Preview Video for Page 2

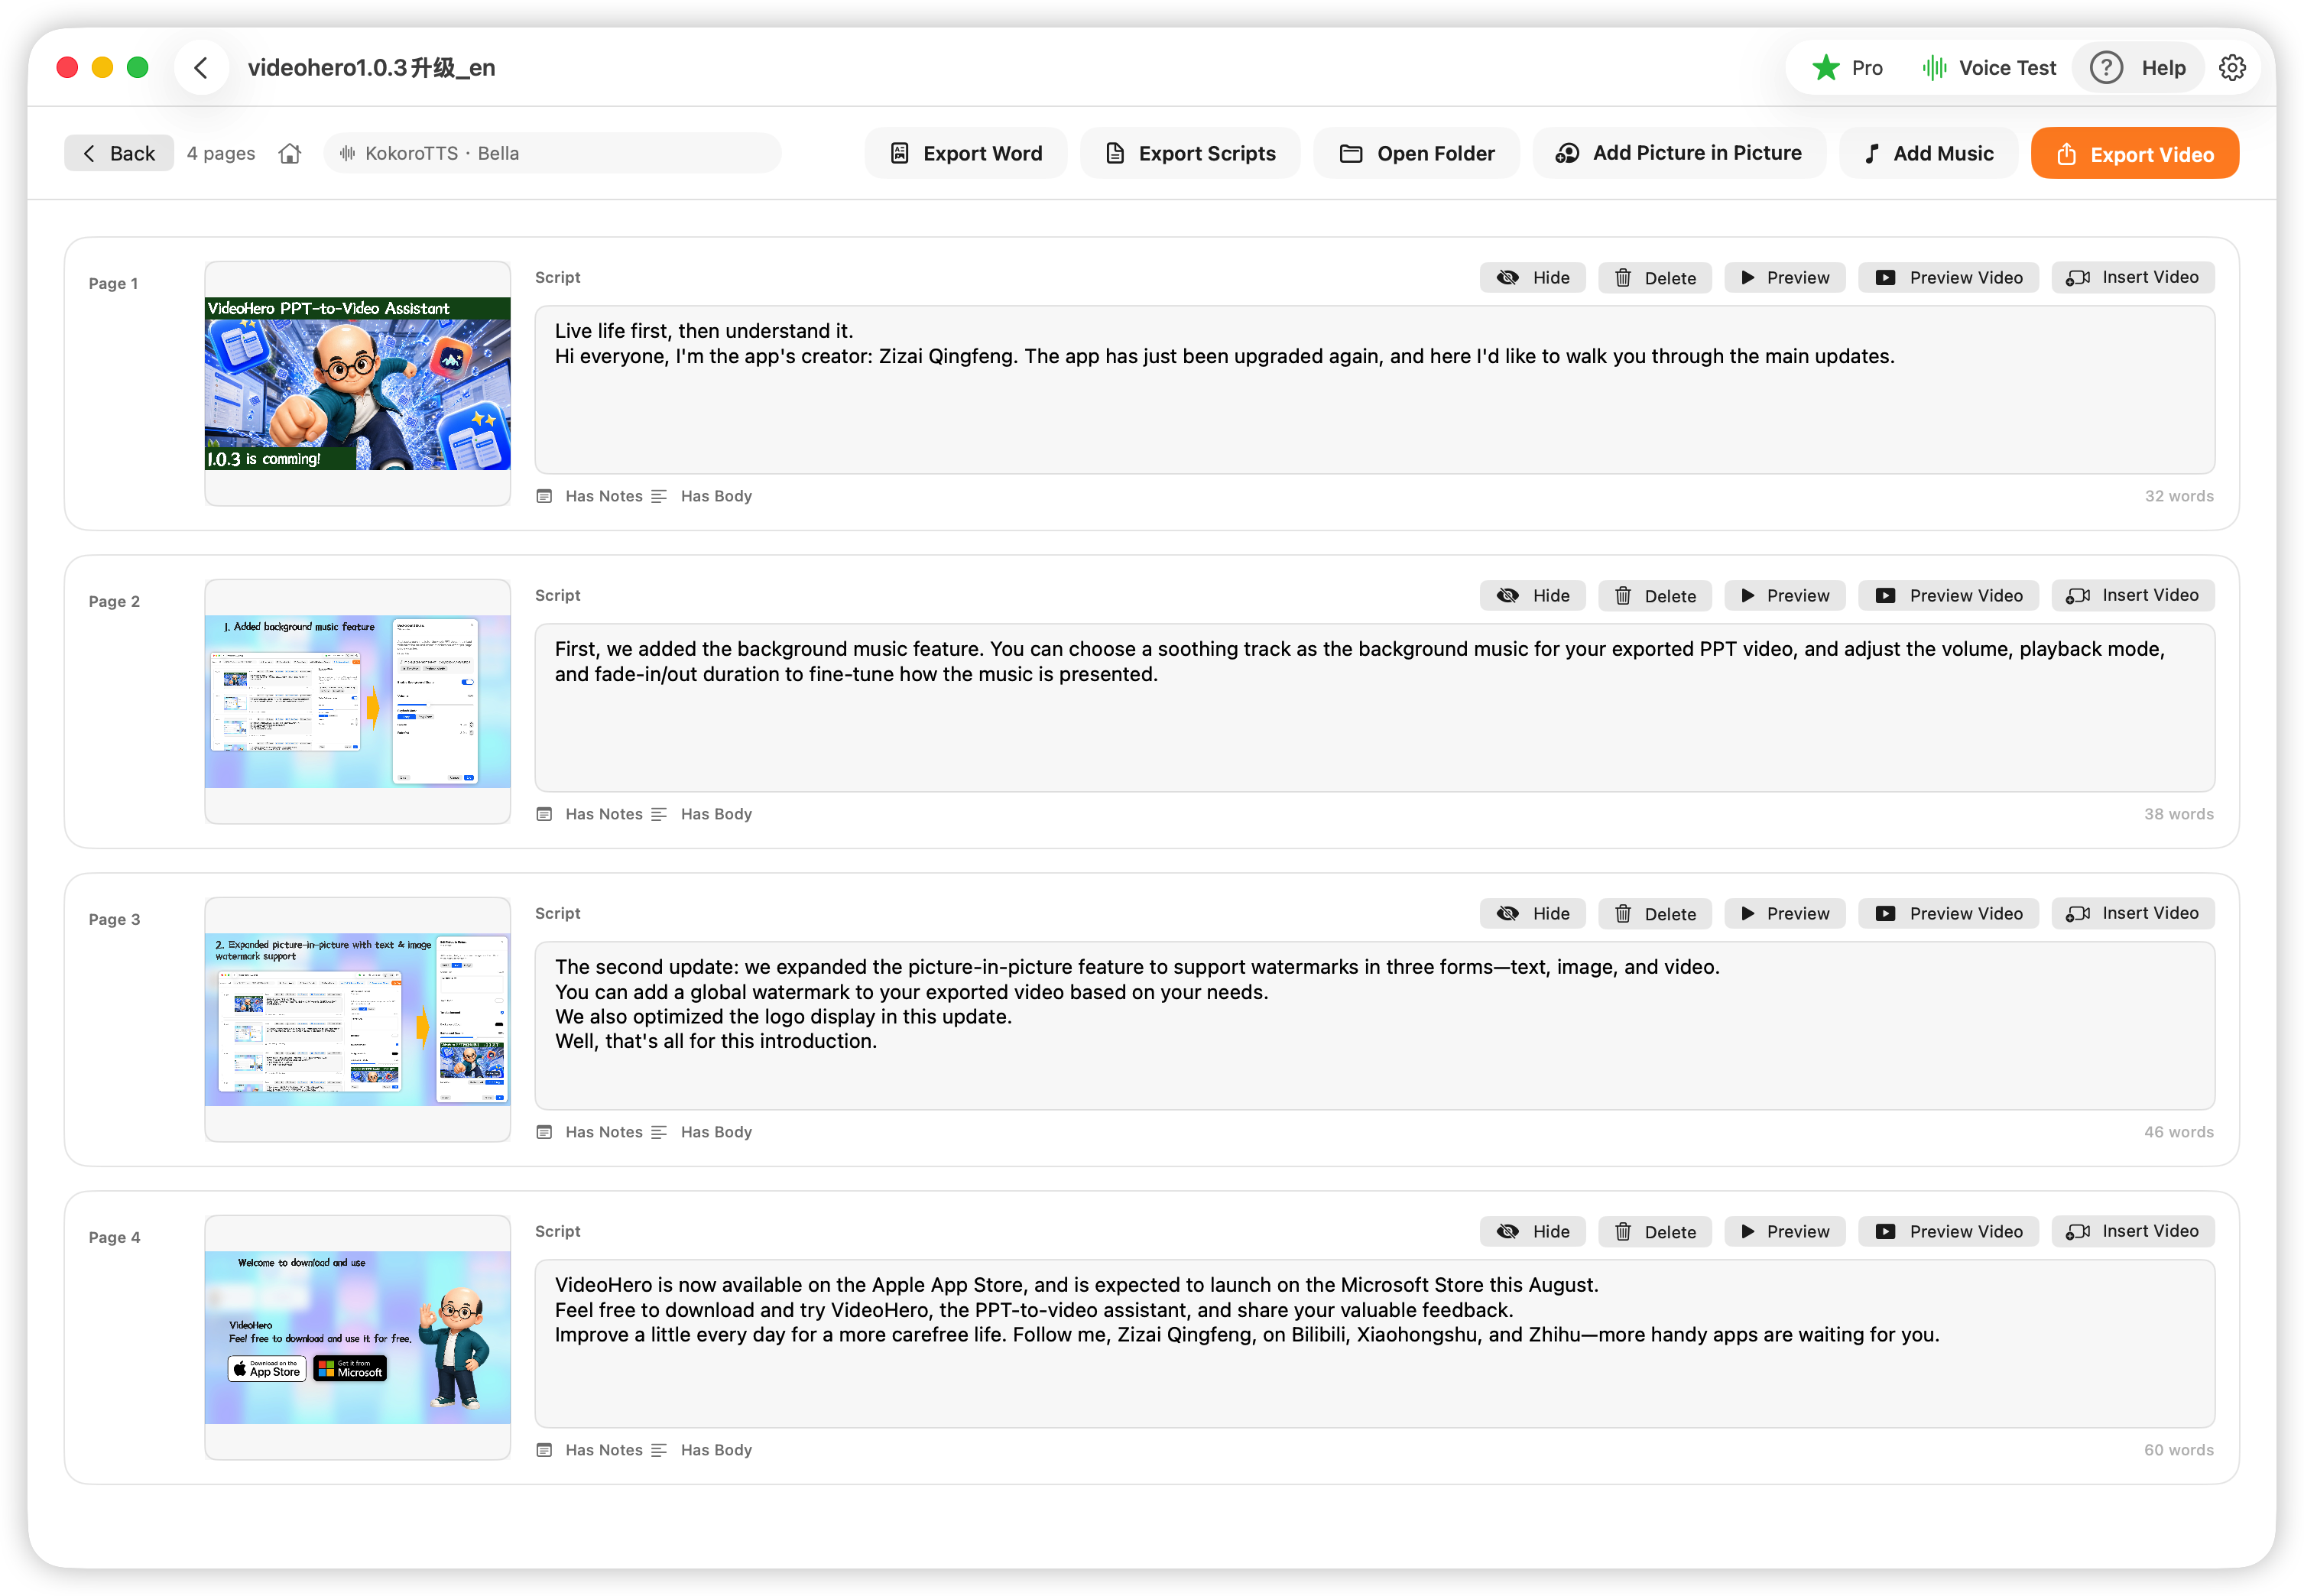point(1948,596)
